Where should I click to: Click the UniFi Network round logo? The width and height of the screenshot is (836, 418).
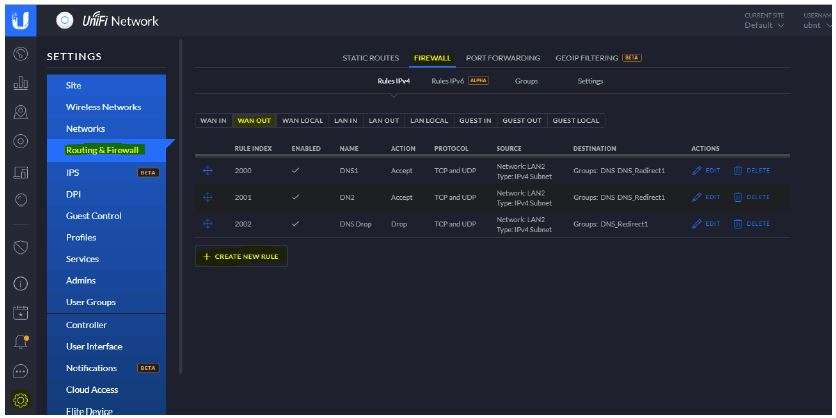point(65,21)
